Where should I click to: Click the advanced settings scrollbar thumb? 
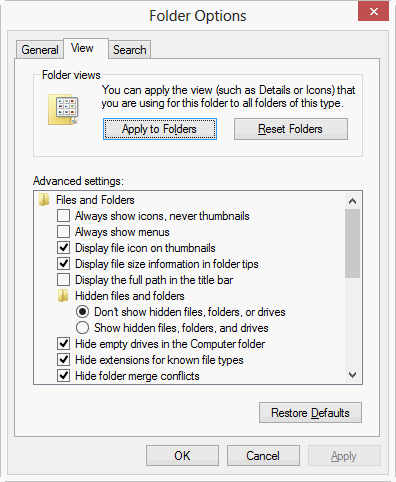pyautogui.click(x=352, y=244)
